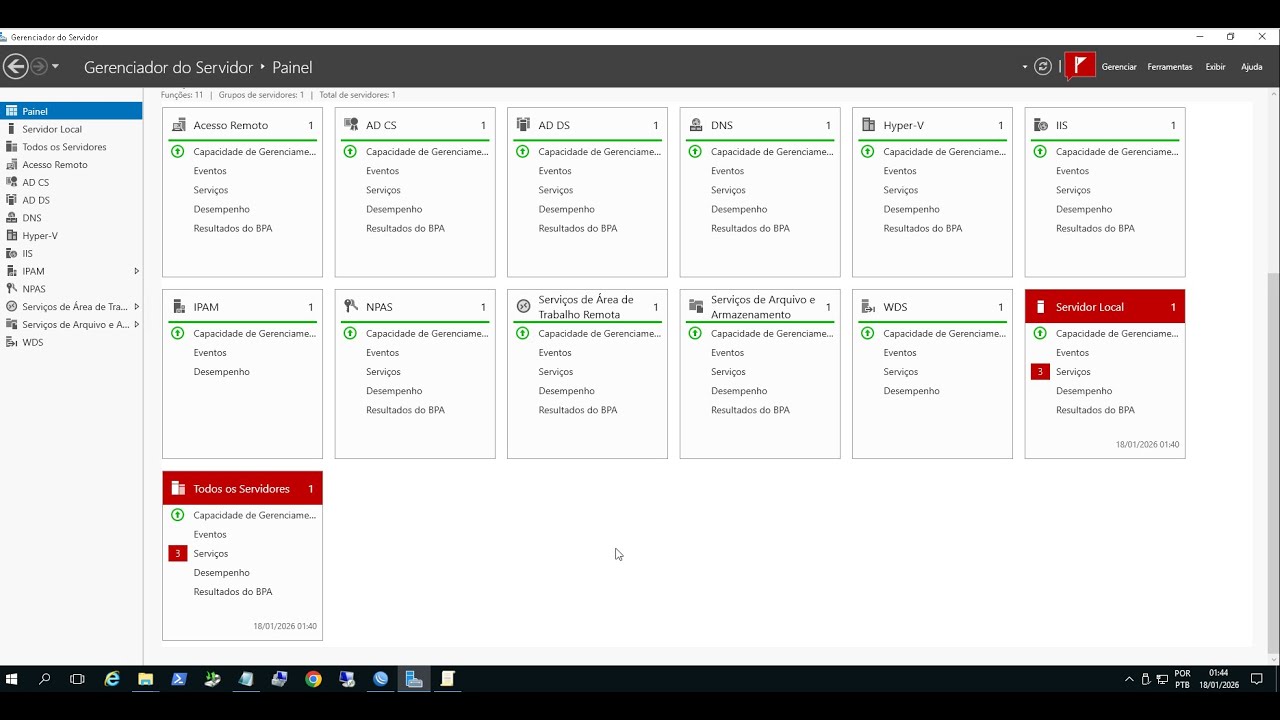Open the Acesso Remoto tile header
Screen dimensions: 1280x720
(x=242, y=125)
